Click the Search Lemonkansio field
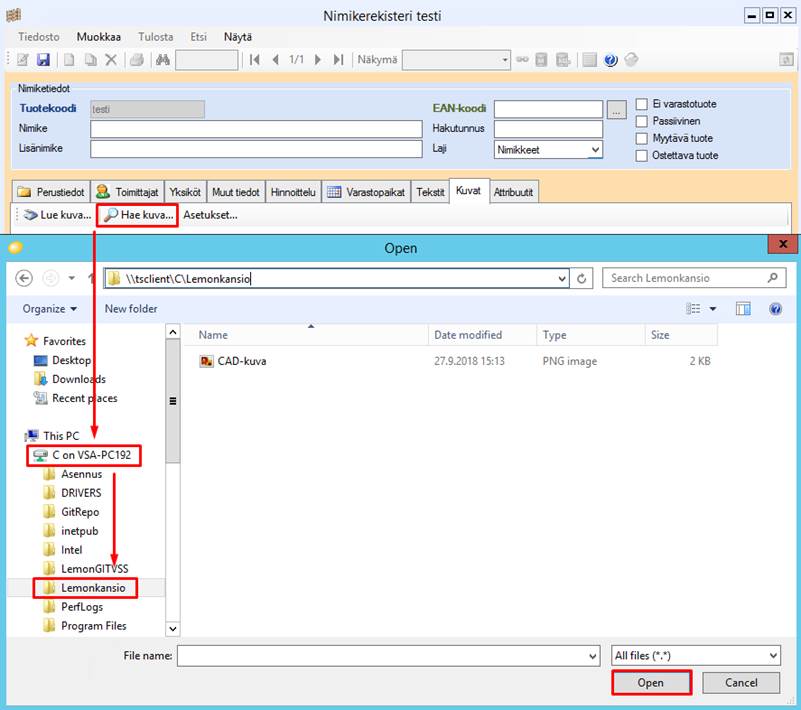 (694, 278)
